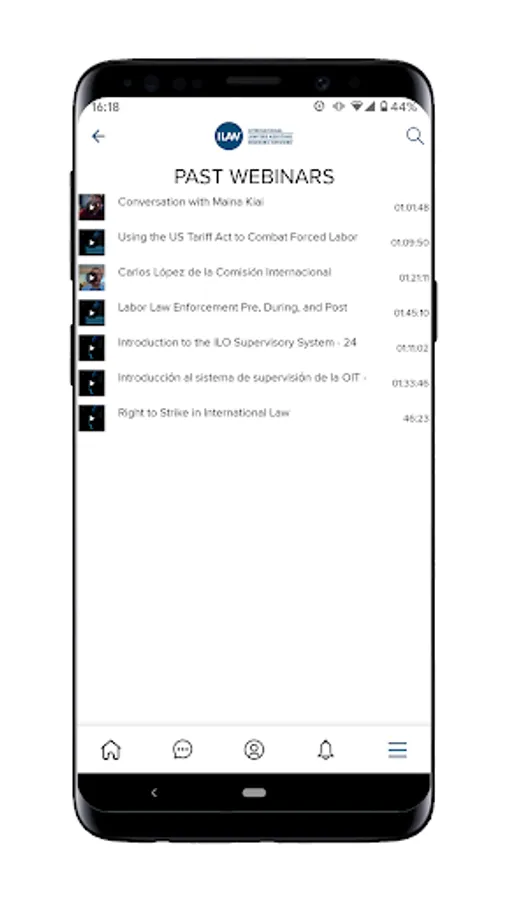Viewport: 506px width, 900px height.
Task: Play the Carlos López webinar thumbnail
Action: pyautogui.click(x=92, y=277)
